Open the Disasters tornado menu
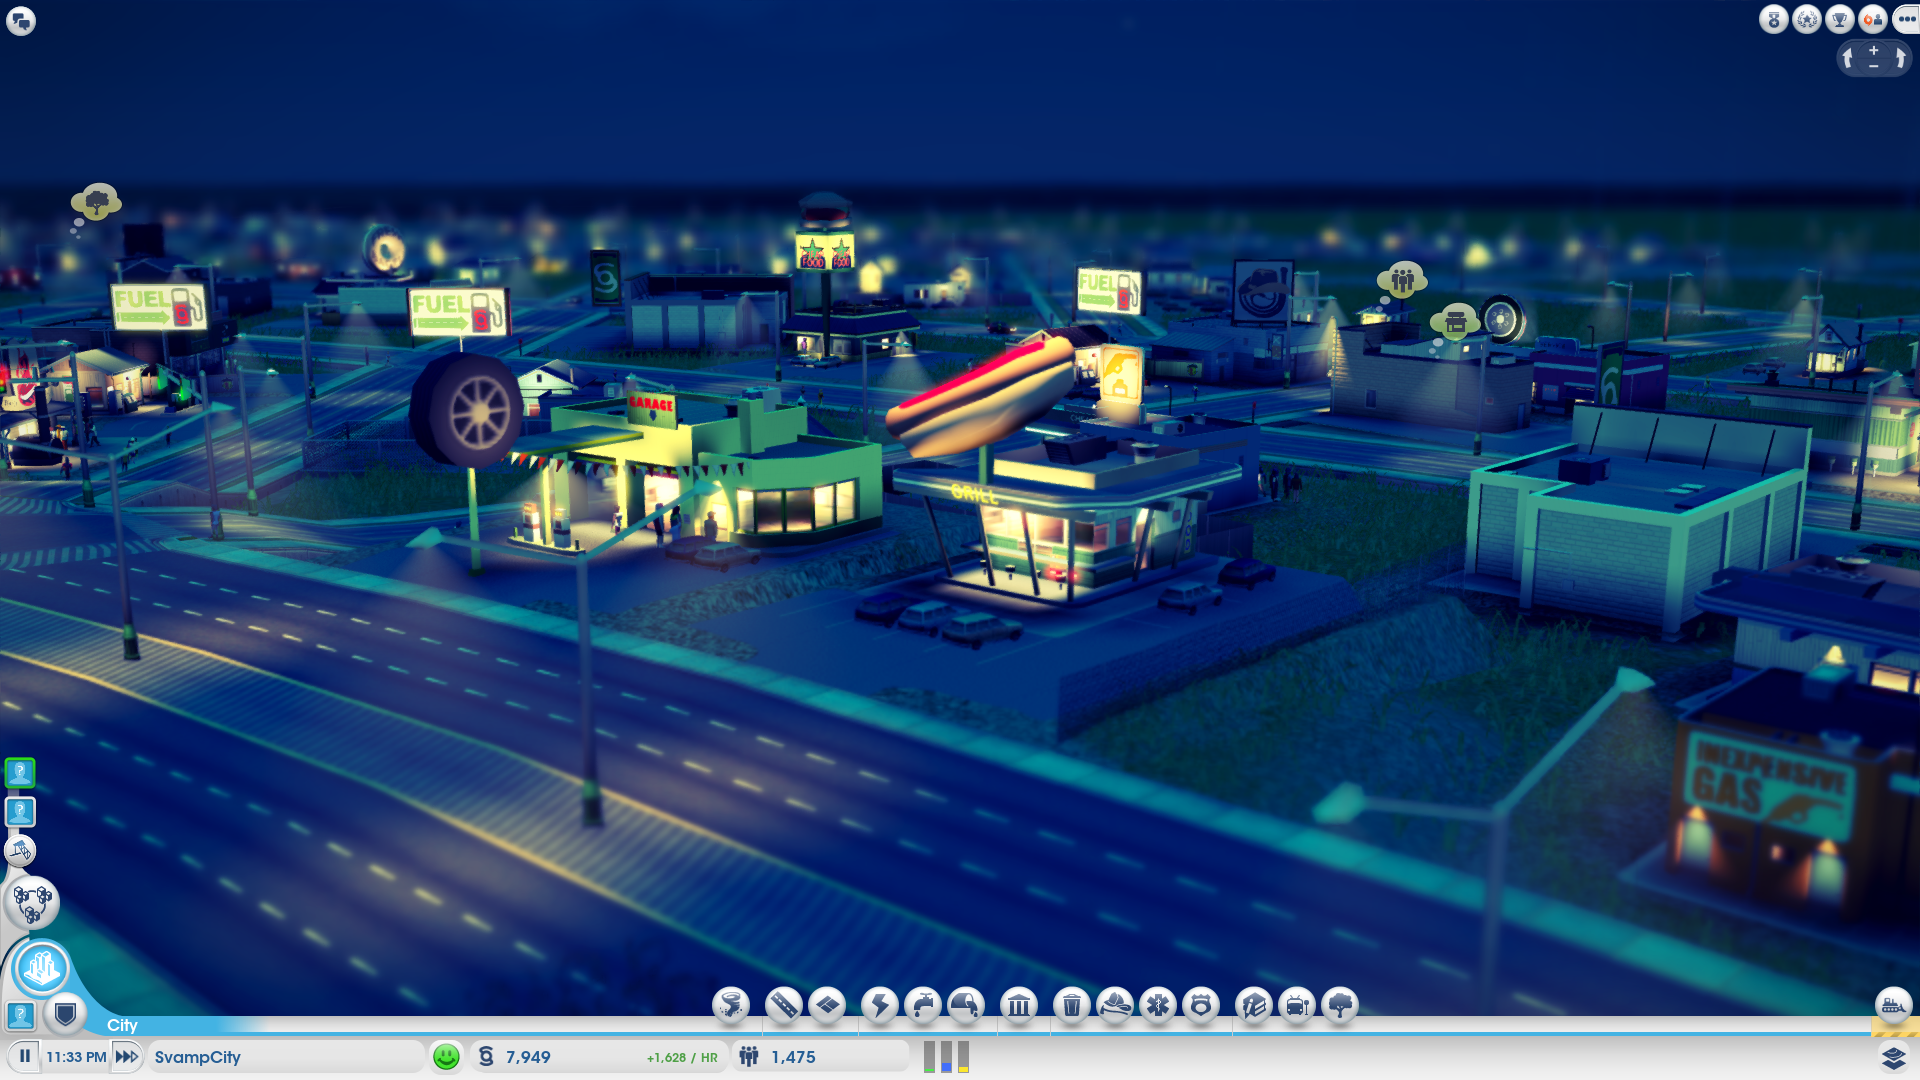Screen dimensions: 1920x1080 coord(731,1004)
